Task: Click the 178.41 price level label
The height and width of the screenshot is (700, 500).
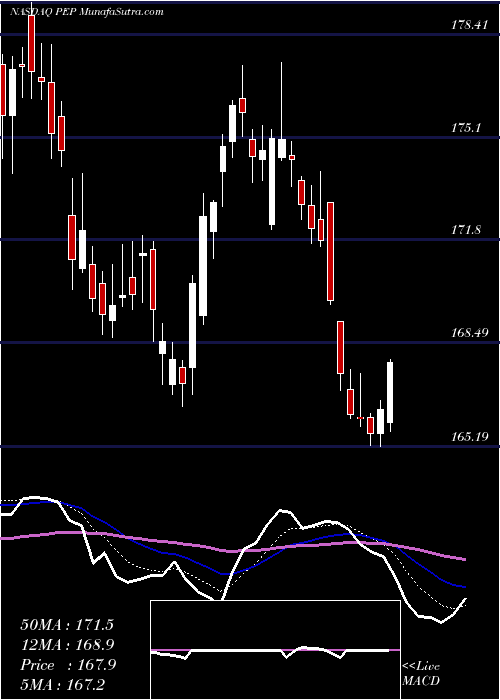Action: pyautogui.click(x=469, y=25)
